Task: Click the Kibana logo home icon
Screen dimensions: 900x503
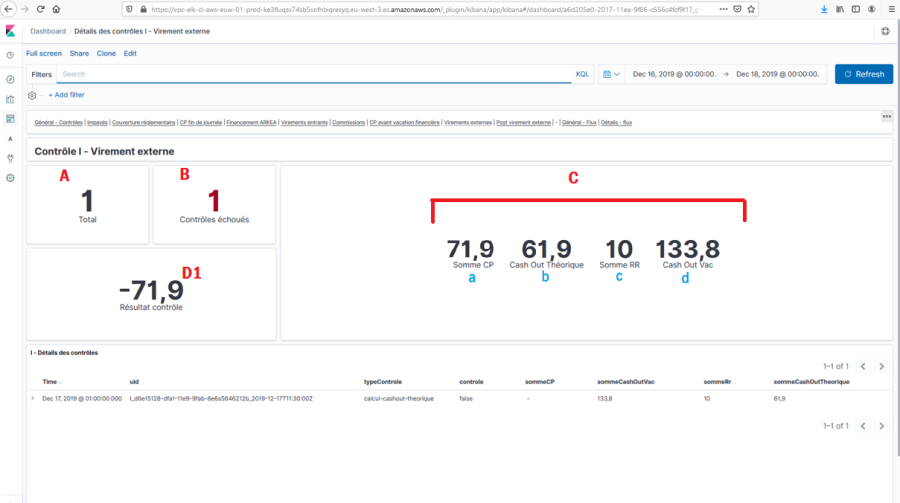Action: [x=10, y=32]
